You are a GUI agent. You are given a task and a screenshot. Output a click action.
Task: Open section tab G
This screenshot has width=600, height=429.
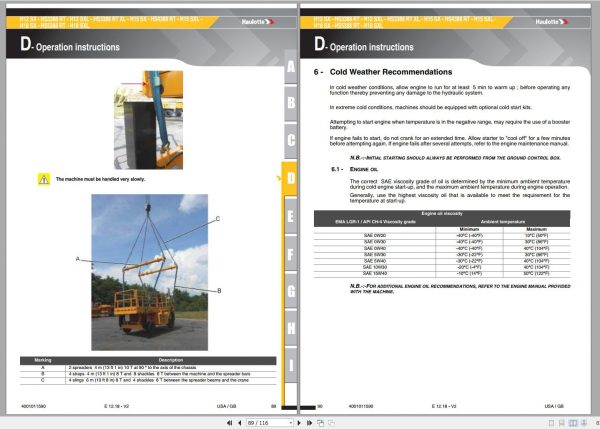point(291,291)
